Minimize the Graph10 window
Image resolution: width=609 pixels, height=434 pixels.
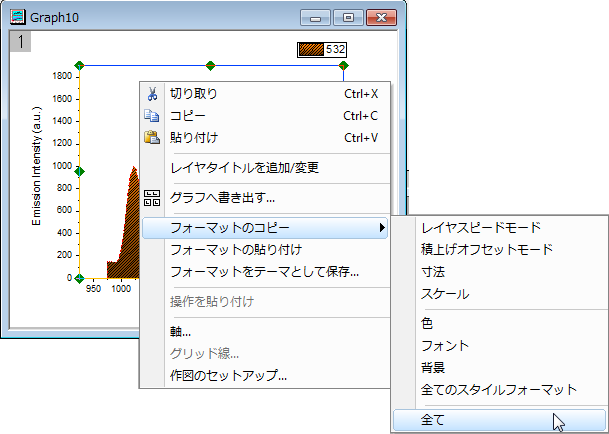tap(315, 18)
